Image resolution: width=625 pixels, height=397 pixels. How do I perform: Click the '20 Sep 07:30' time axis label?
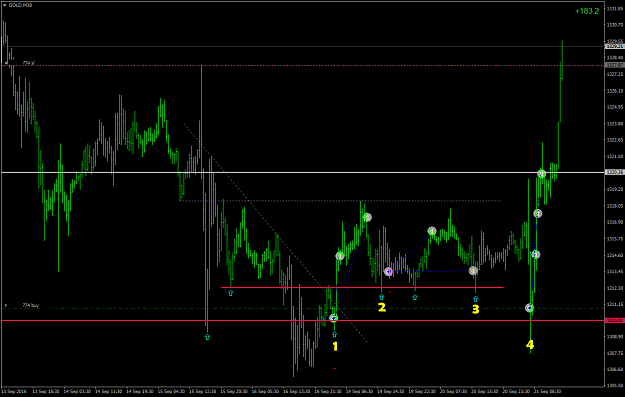[454, 391]
